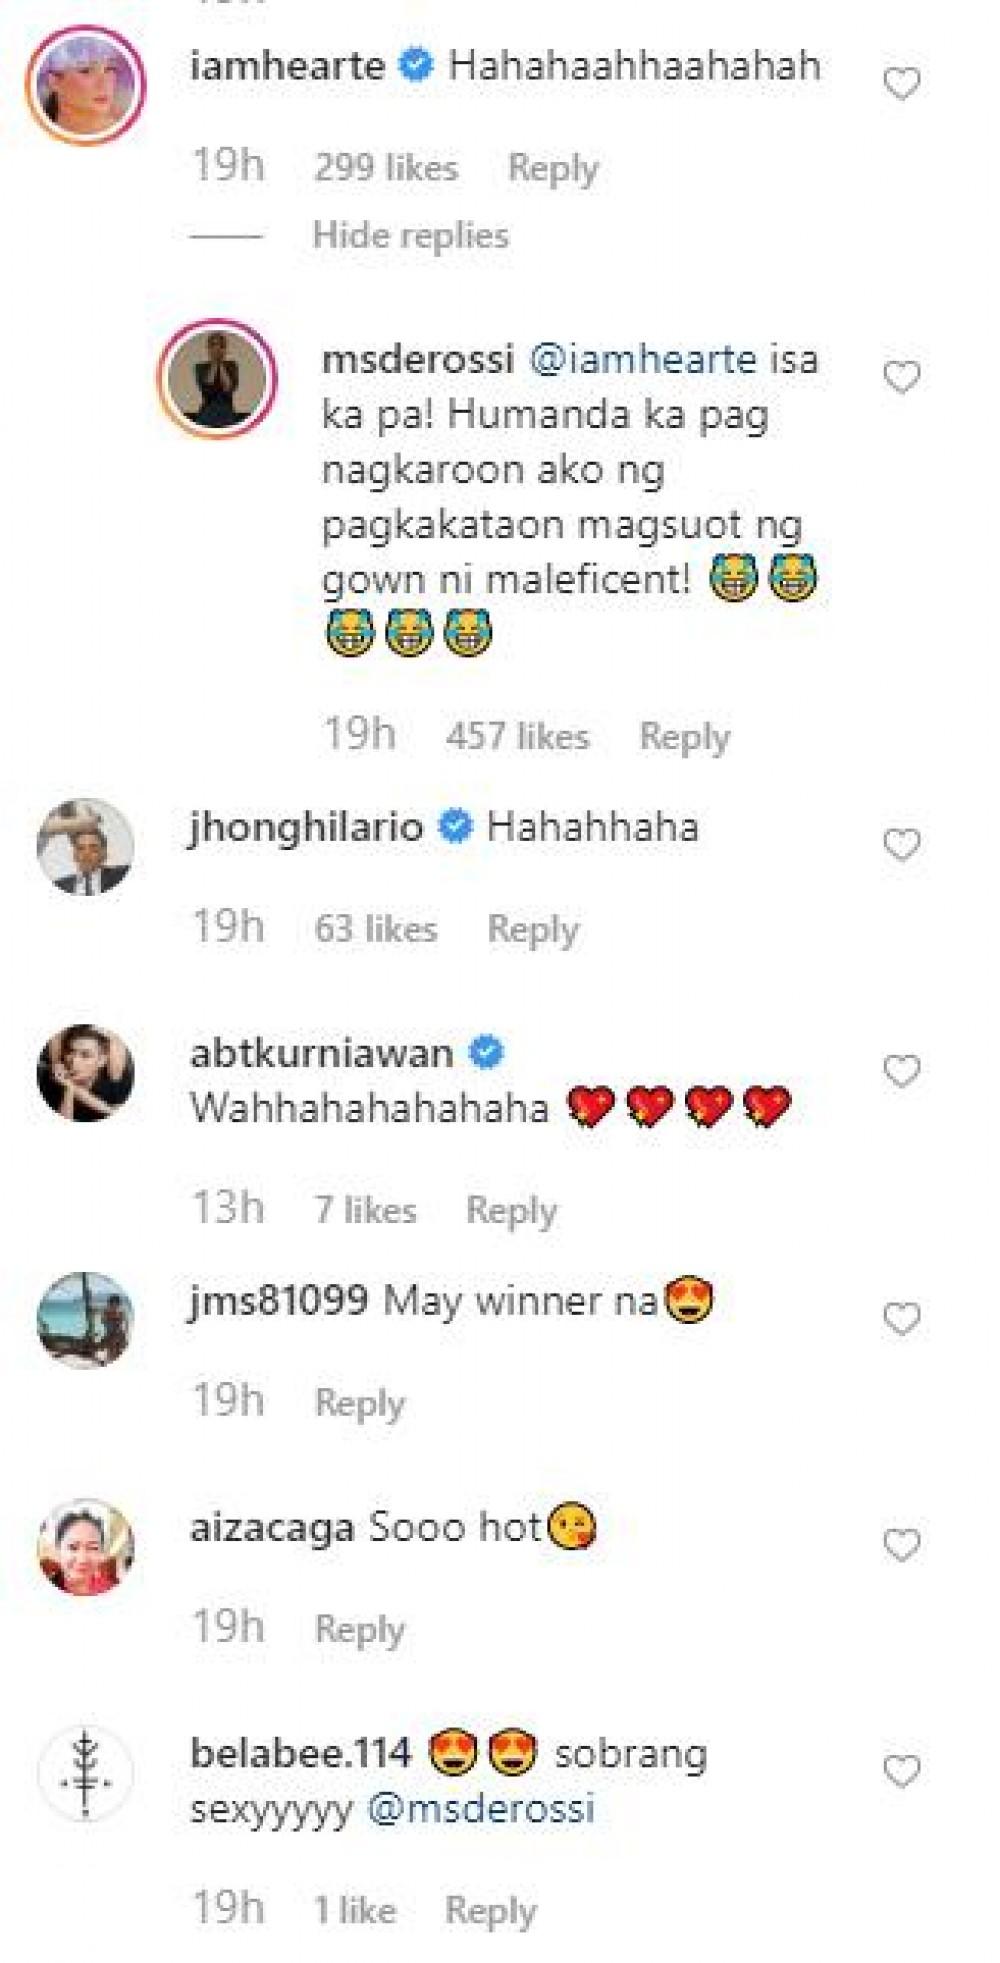1000x1963 pixels.
Task: Open the @iamhearte mention link
Action: click(642, 359)
